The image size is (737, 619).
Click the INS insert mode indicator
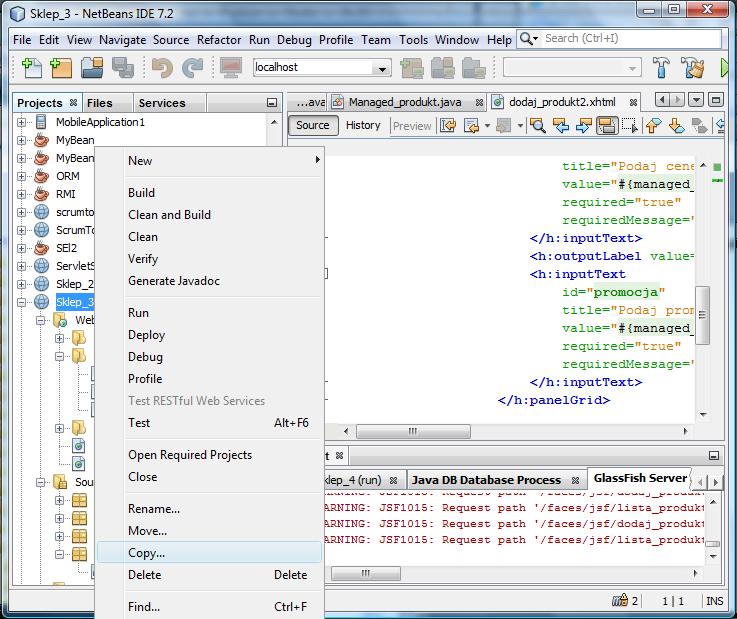pos(714,601)
